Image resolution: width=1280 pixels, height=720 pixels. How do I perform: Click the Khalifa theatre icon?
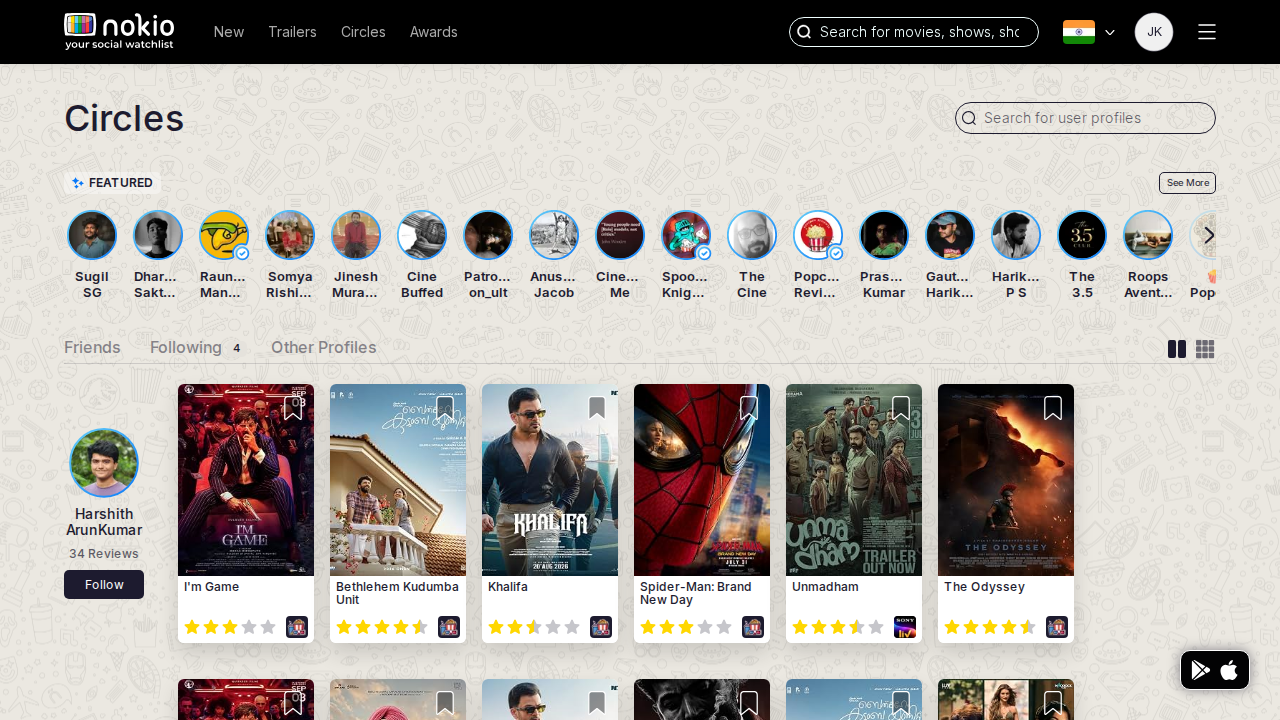click(x=601, y=627)
